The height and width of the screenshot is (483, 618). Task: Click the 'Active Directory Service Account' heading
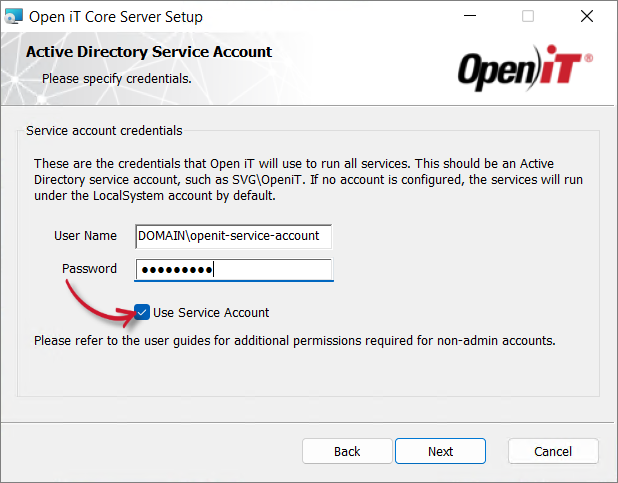tap(149, 52)
